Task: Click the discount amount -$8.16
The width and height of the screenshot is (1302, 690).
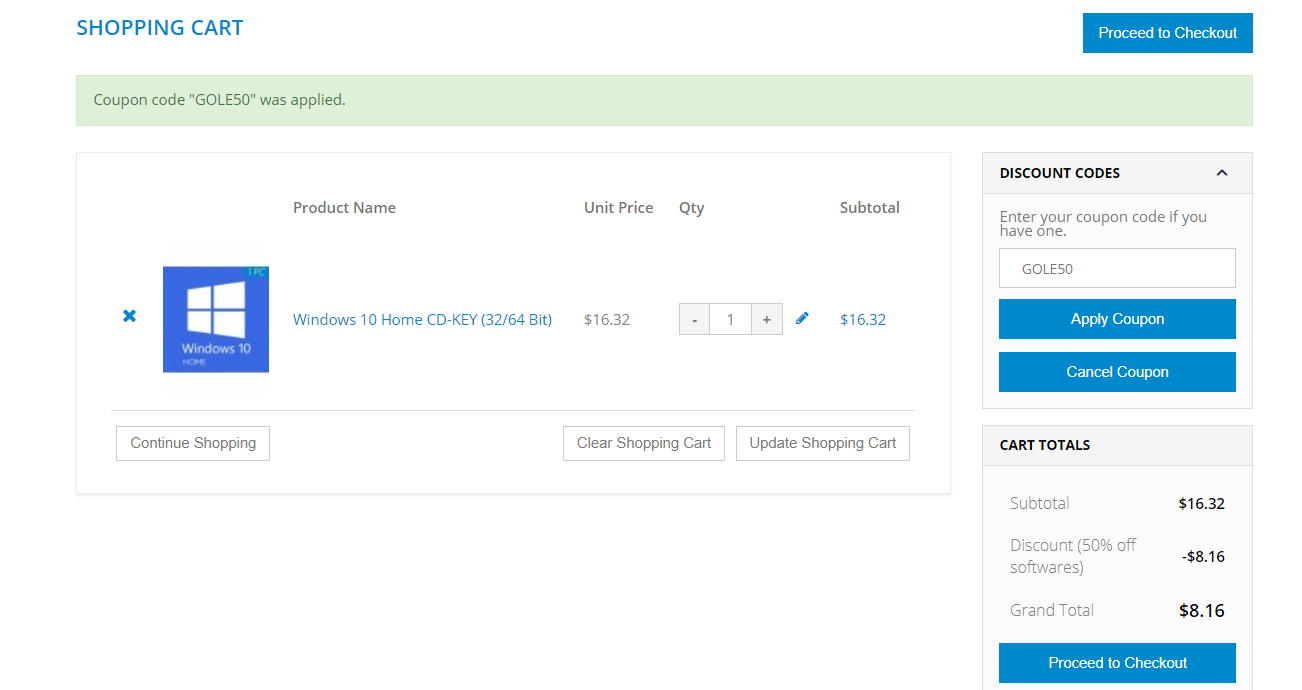Action: pos(1203,556)
